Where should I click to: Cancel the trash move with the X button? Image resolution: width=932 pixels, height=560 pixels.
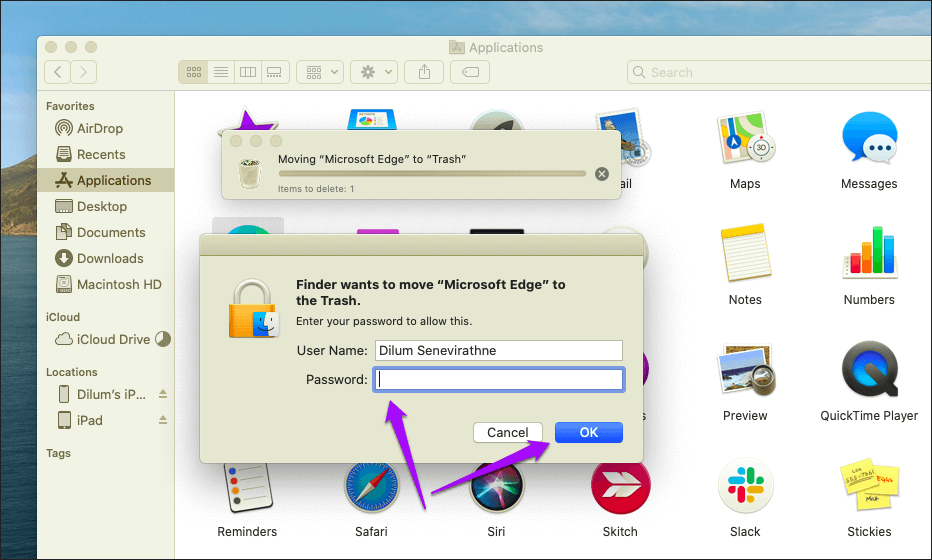click(x=602, y=174)
